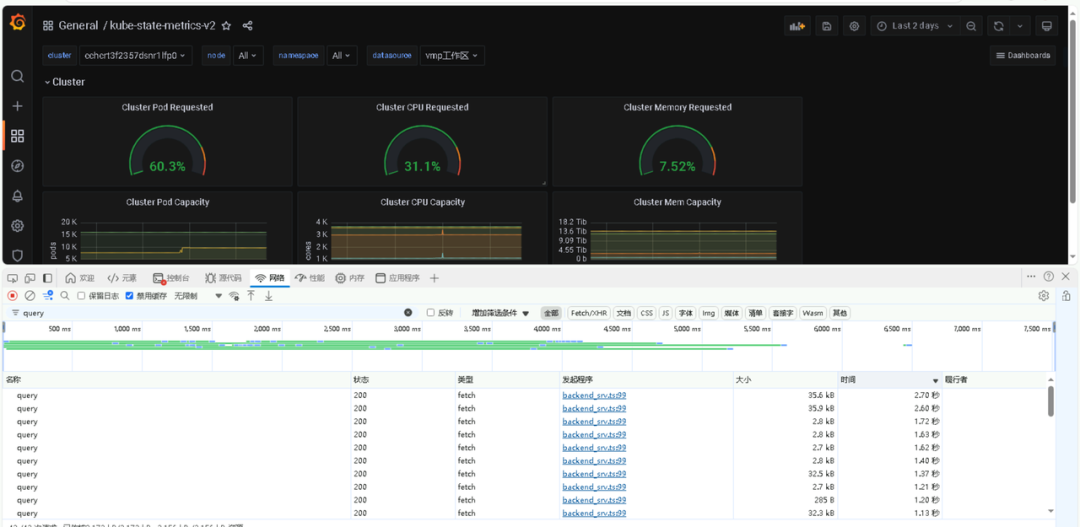
Task: Filter requests by Fetch/XHR type
Action: click(x=588, y=313)
